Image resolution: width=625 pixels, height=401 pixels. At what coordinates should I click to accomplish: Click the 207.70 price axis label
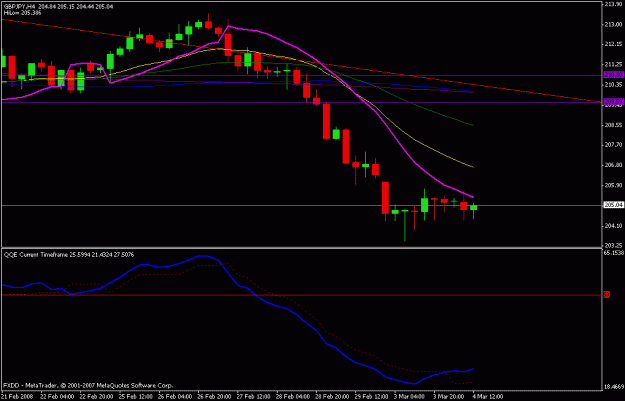click(x=614, y=145)
